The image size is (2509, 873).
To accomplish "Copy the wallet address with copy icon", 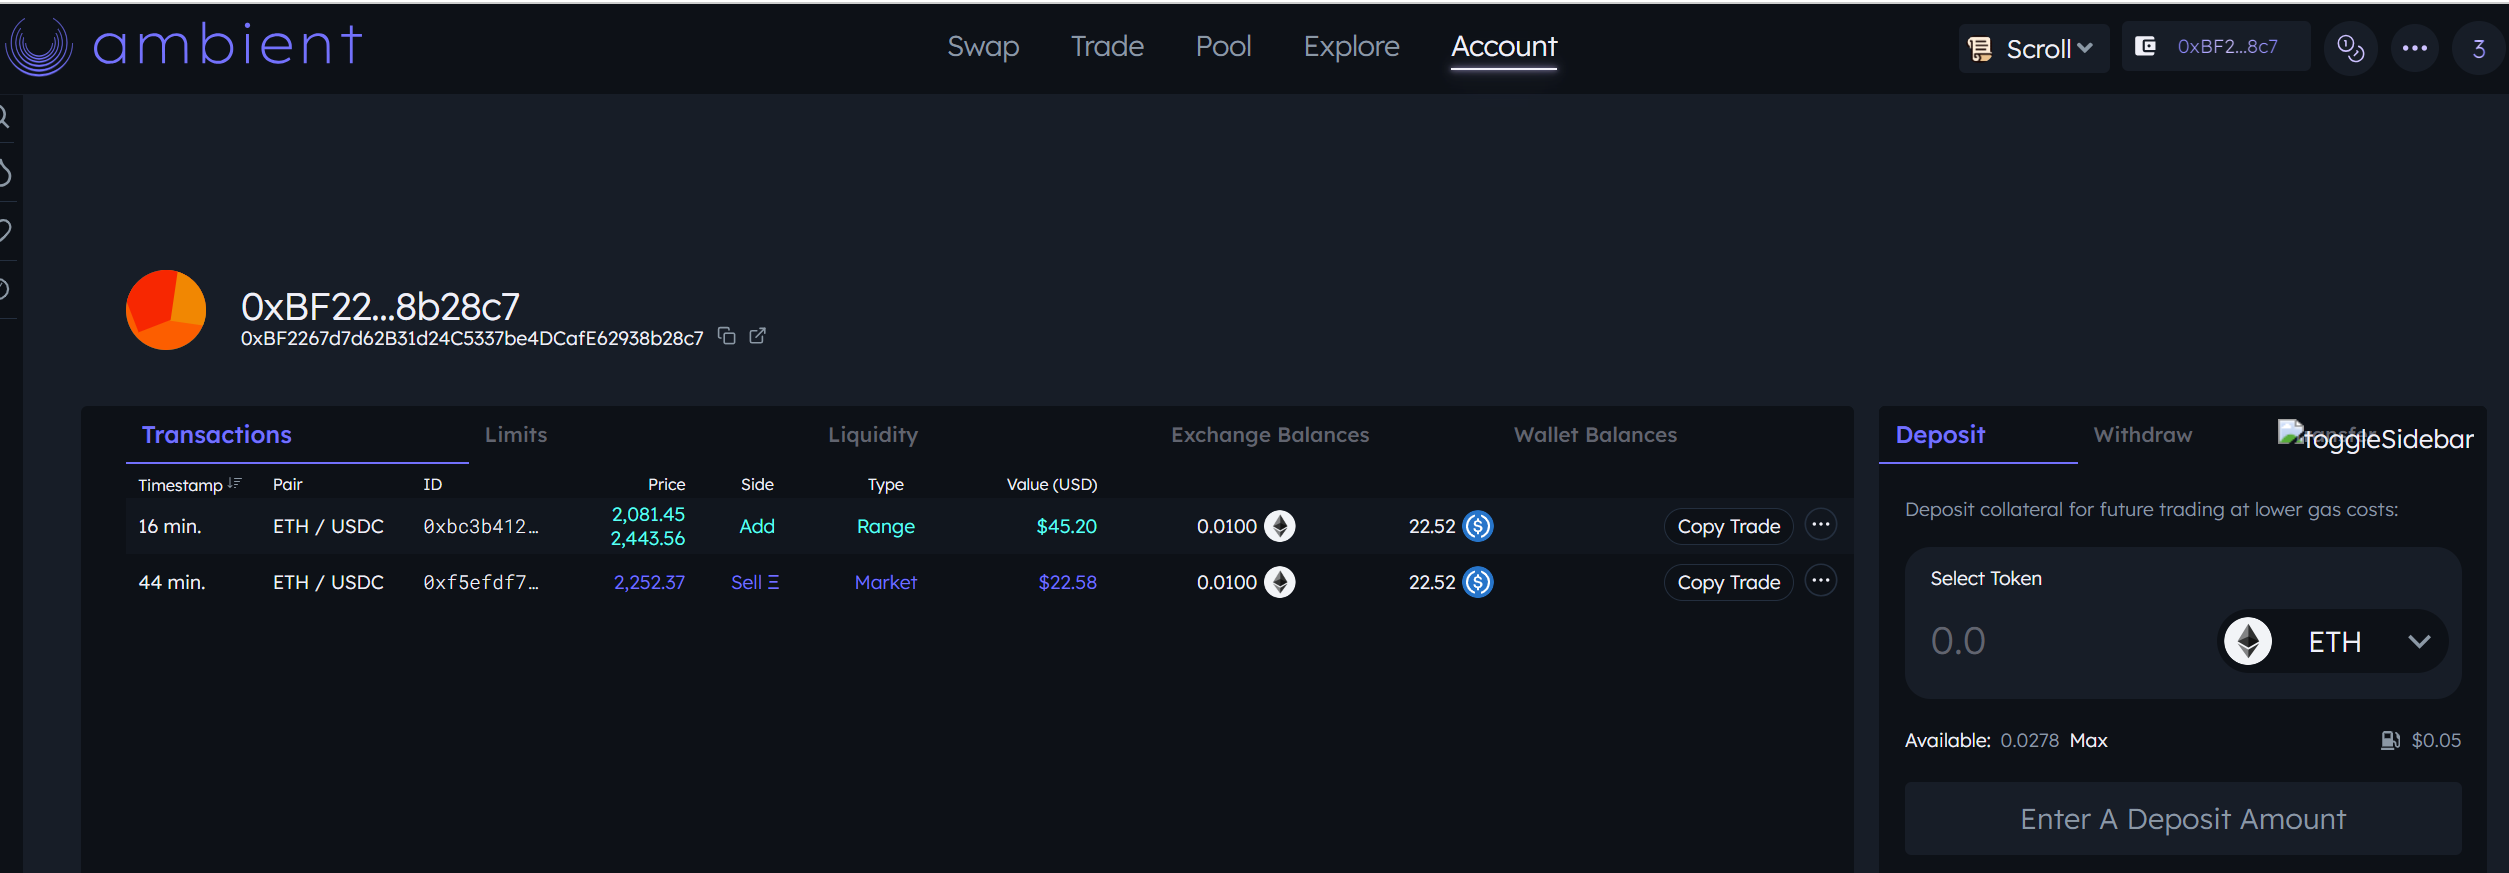I will (x=727, y=336).
